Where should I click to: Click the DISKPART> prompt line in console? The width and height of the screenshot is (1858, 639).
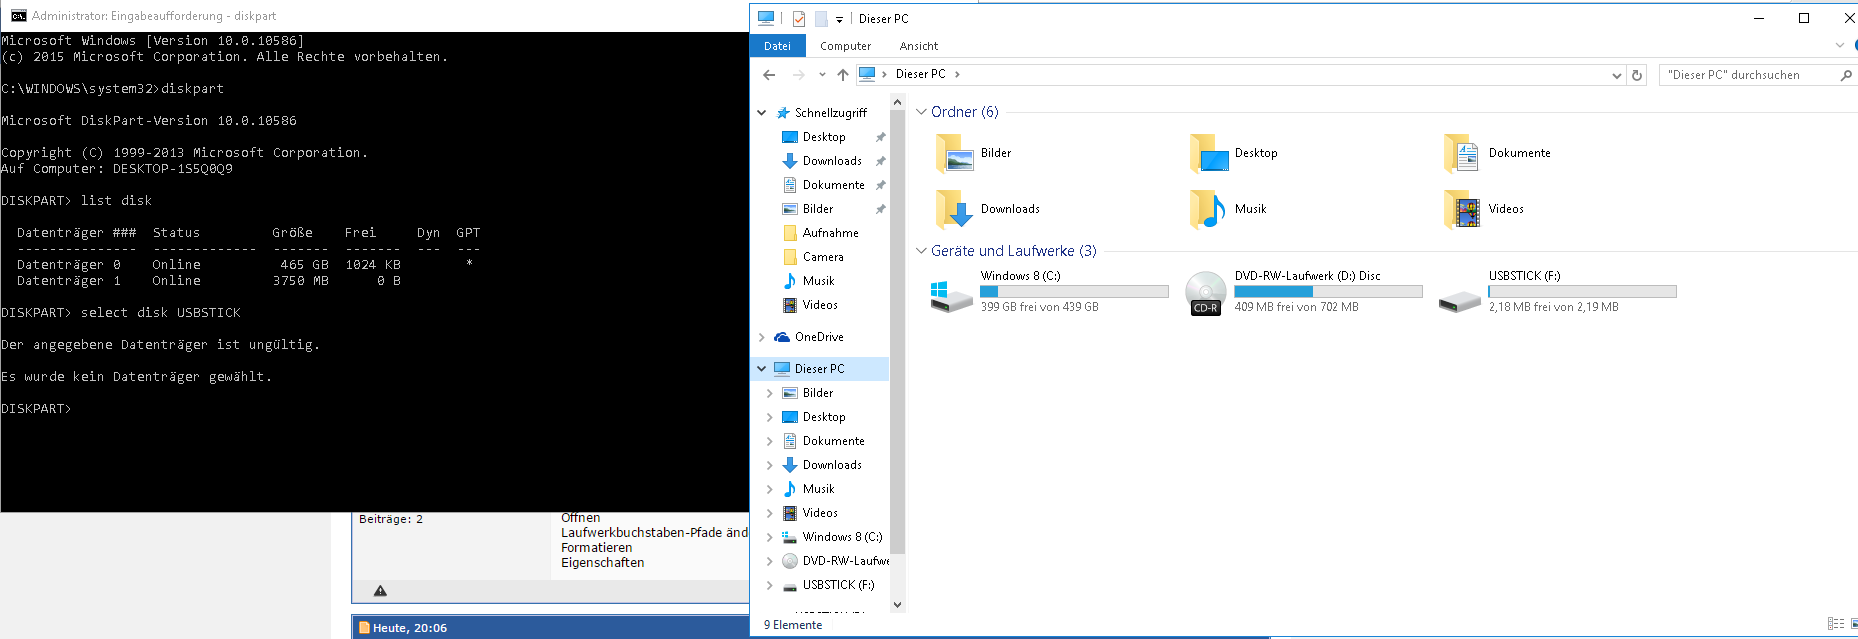point(36,409)
